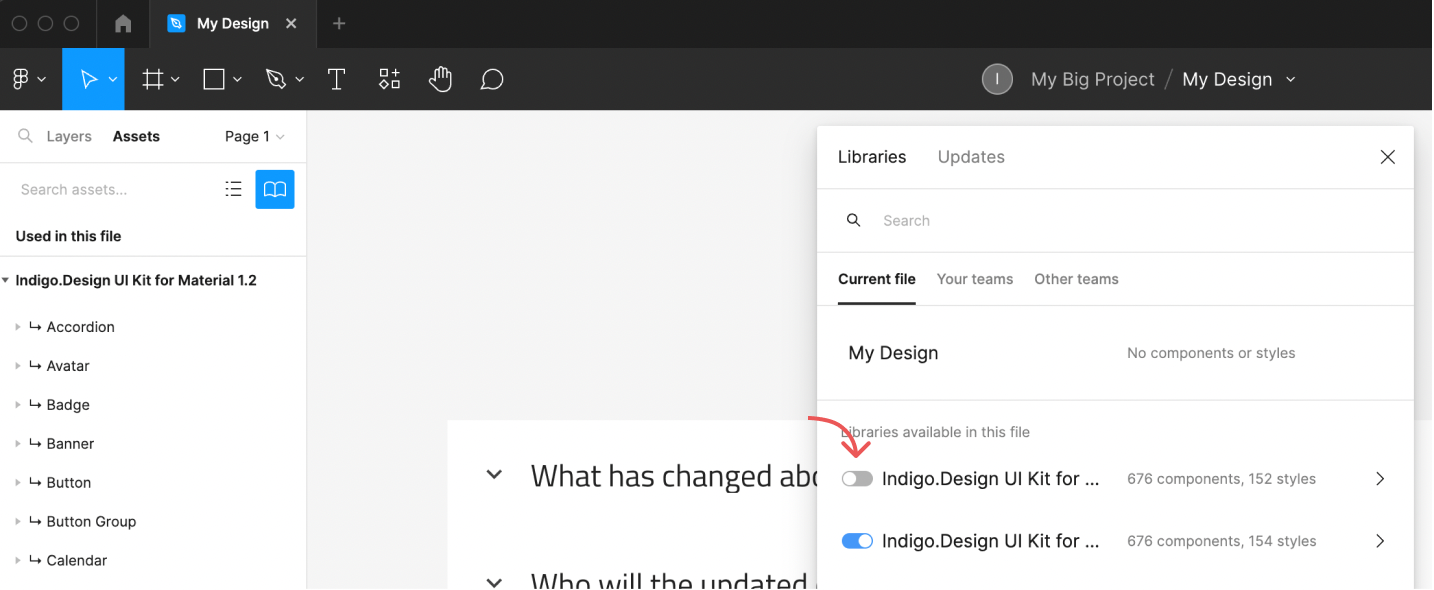The image size is (1434, 590).
Task: Select the Hand tool
Action: click(440, 78)
